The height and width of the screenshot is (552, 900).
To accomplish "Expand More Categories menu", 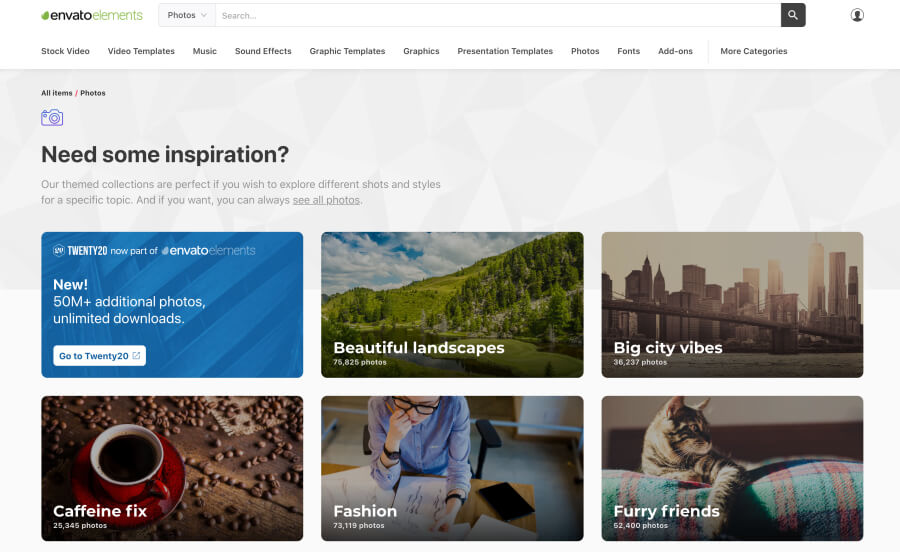I will pyautogui.click(x=753, y=51).
